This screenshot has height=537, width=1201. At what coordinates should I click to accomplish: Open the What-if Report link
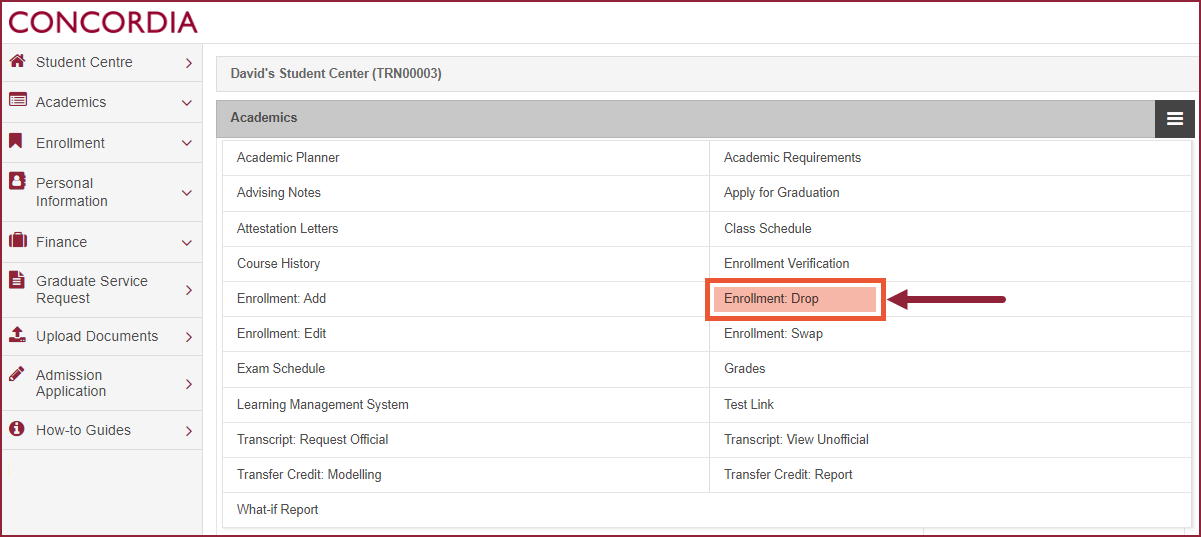277,509
